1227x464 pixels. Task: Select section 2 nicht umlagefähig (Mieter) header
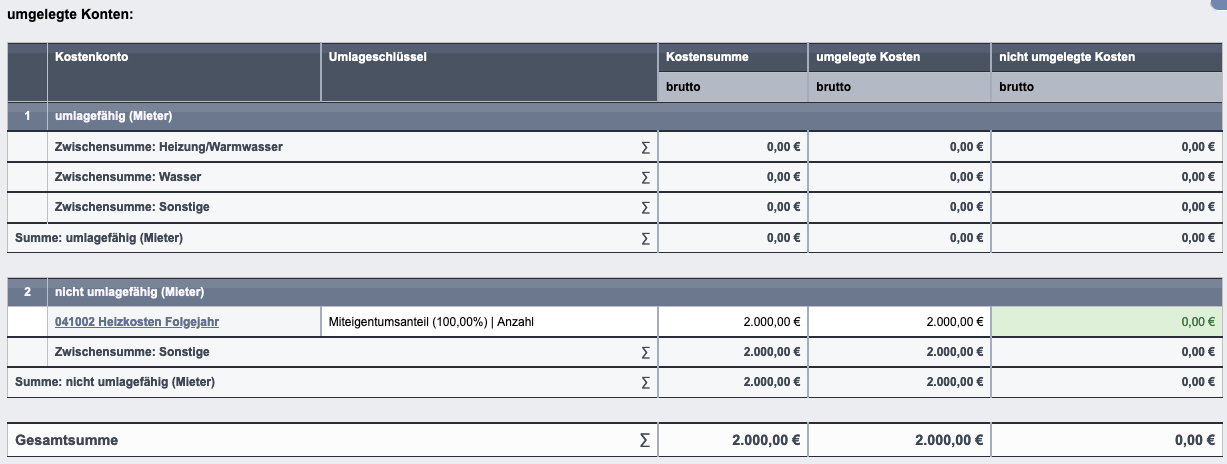pos(616,292)
